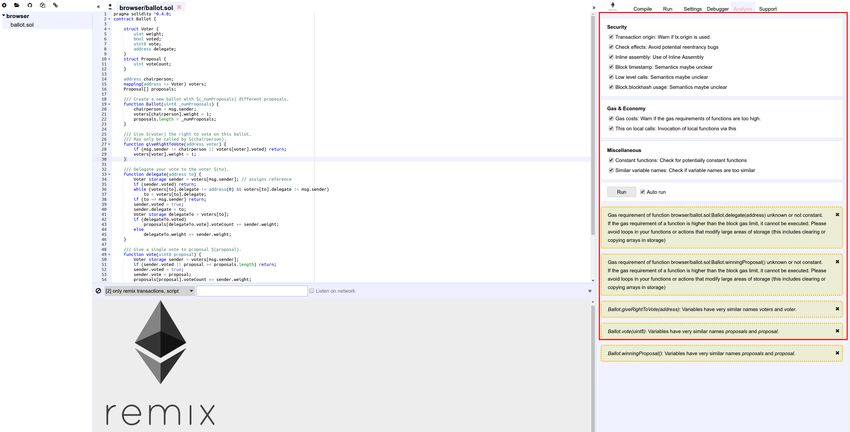850x432 pixels.
Task: Fold function vote at line 49
Action: pos(109,254)
